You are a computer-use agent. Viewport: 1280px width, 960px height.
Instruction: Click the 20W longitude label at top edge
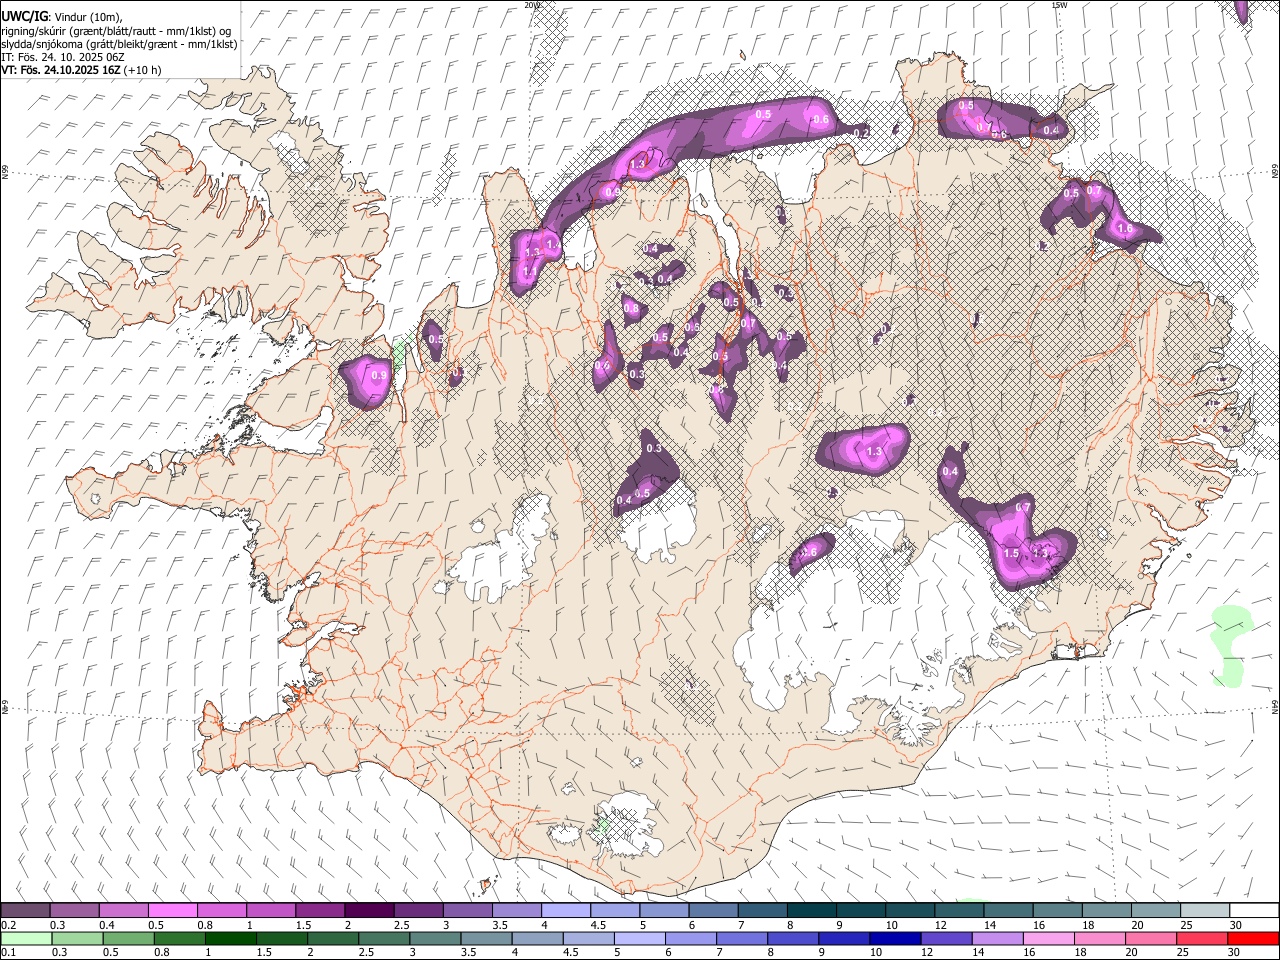point(532,5)
